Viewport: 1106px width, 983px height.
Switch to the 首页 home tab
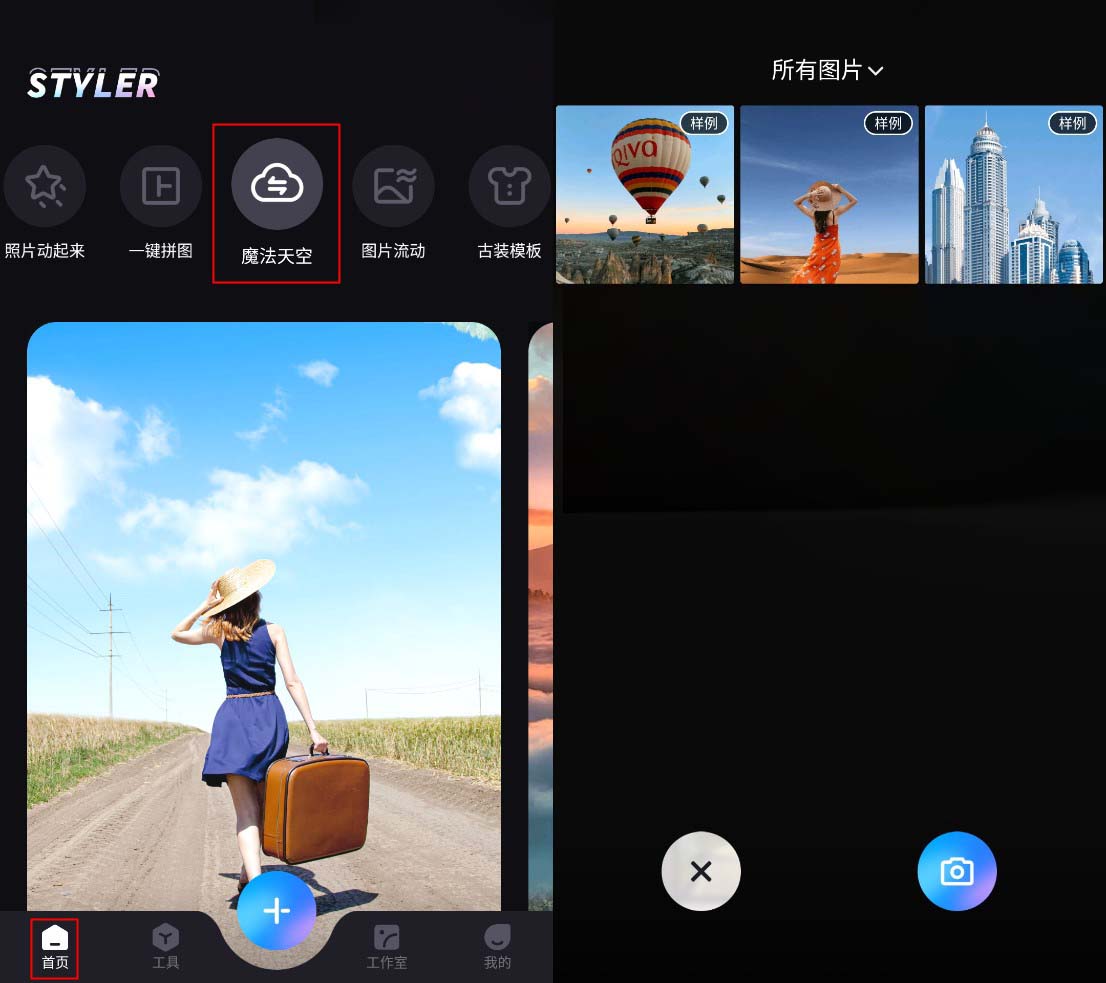click(x=54, y=945)
